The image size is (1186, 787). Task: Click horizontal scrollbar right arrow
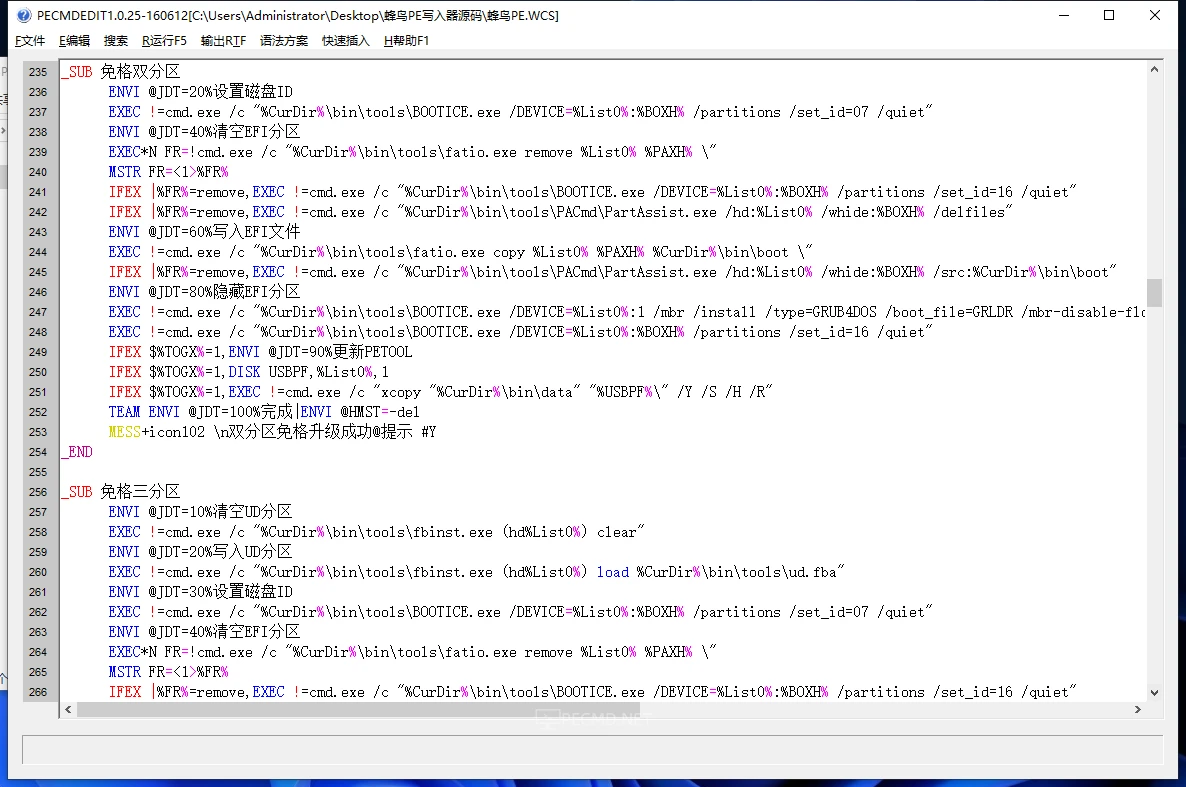click(1138, 709)
